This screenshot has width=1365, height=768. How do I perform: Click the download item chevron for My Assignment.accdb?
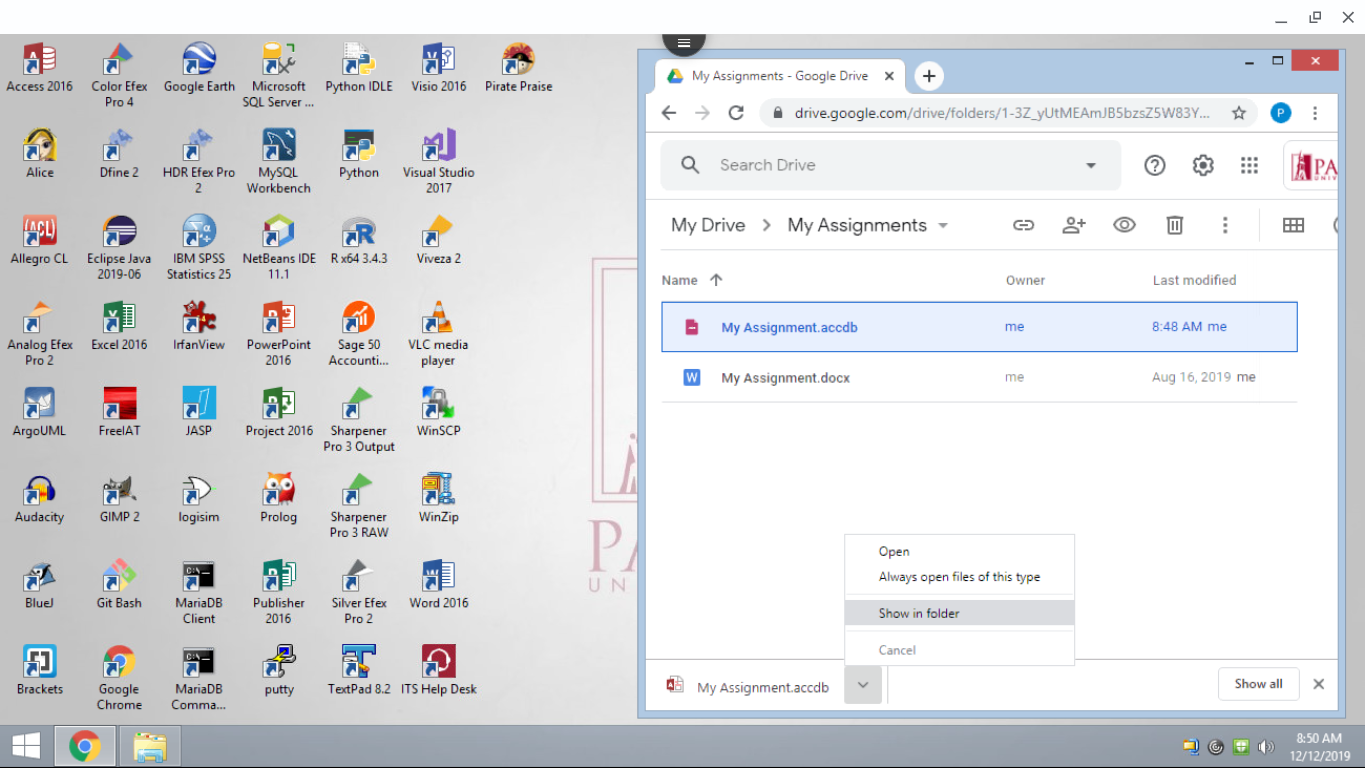[863, 685]
